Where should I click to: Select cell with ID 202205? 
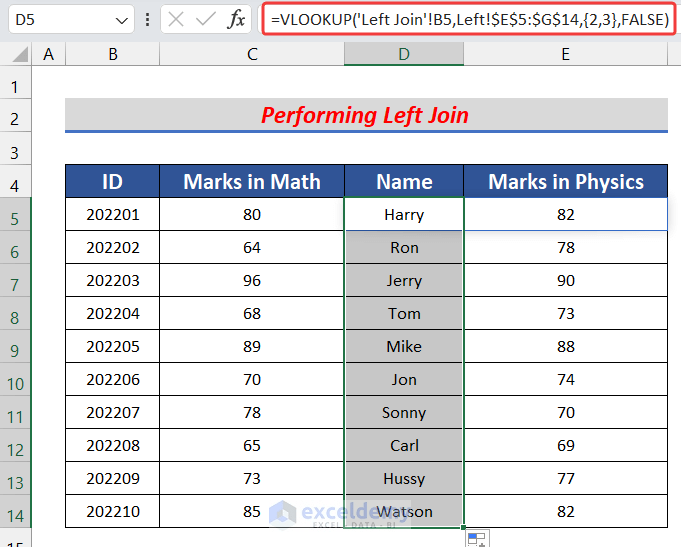point(112,346)
